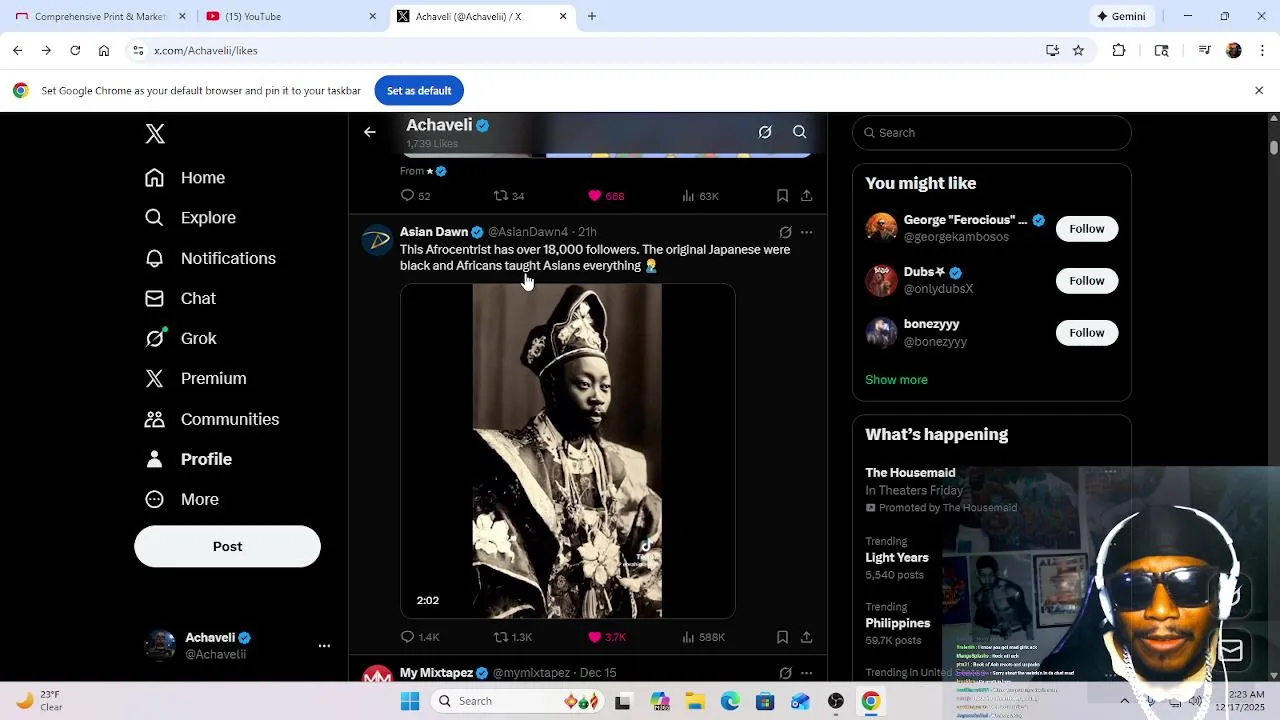Open a new browser tab
The image size is (1280, 720).
click(592, 16)
